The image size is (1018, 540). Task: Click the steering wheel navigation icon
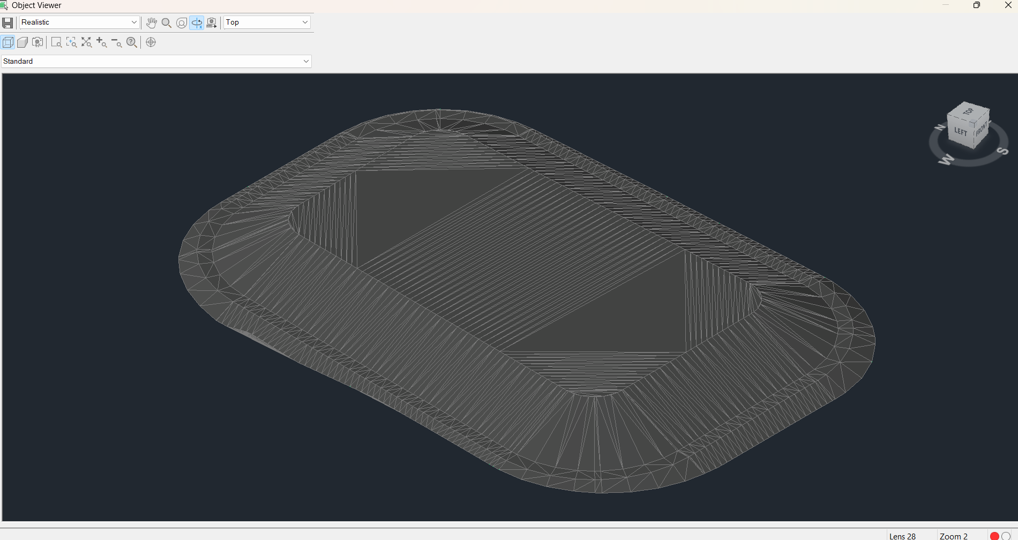[x=151, y=42]
